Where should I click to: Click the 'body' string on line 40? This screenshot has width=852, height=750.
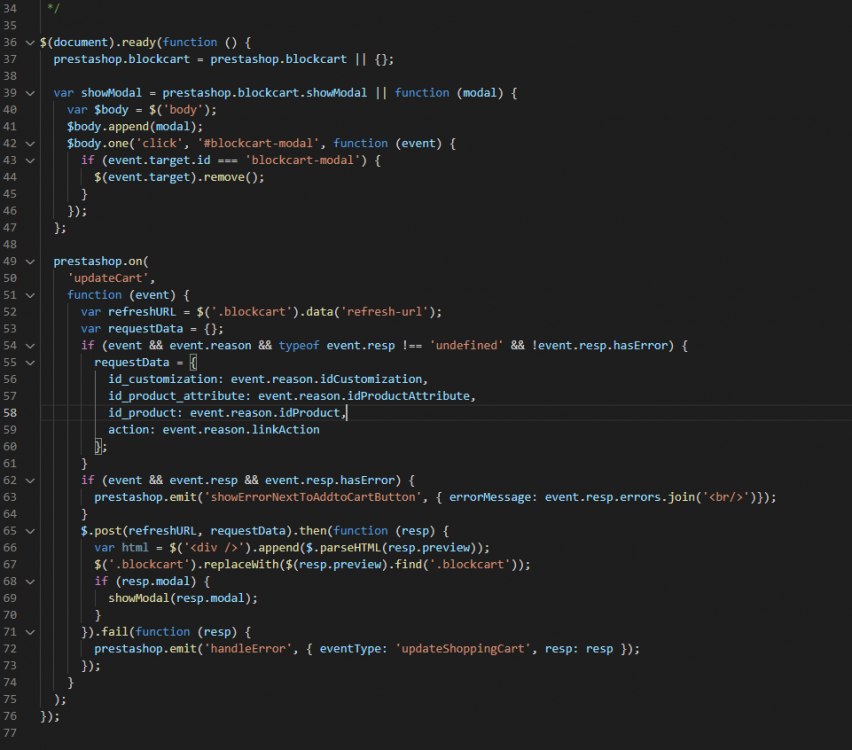pyautogui.click(x=183, y=110)
